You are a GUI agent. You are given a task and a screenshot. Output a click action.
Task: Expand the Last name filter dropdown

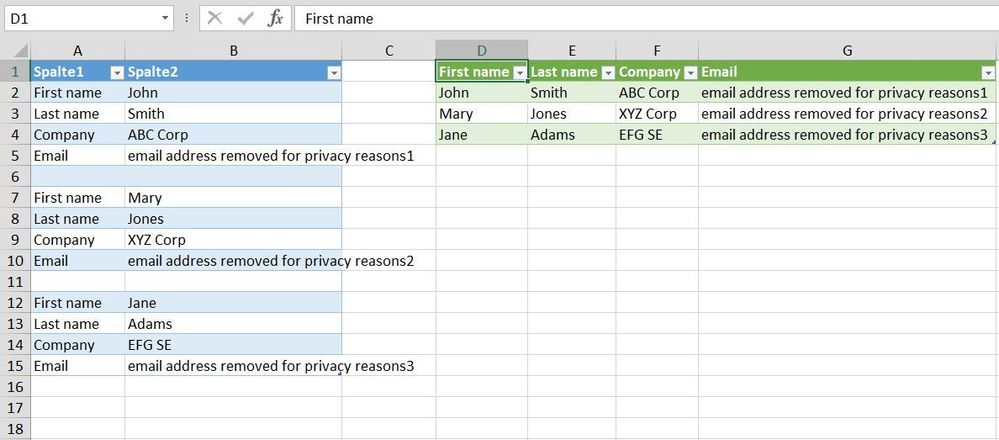coord(607,72)
